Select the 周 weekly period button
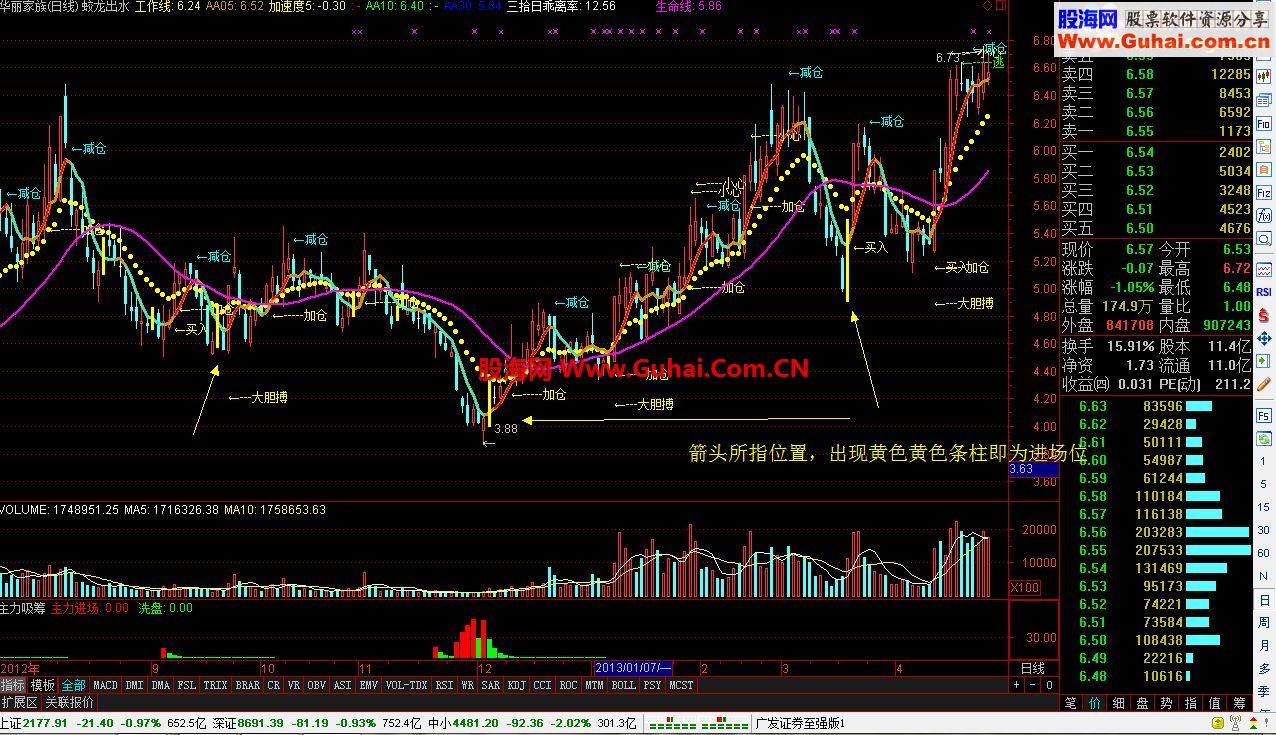Screen dimensions: 1276x735 [1264, 622]
